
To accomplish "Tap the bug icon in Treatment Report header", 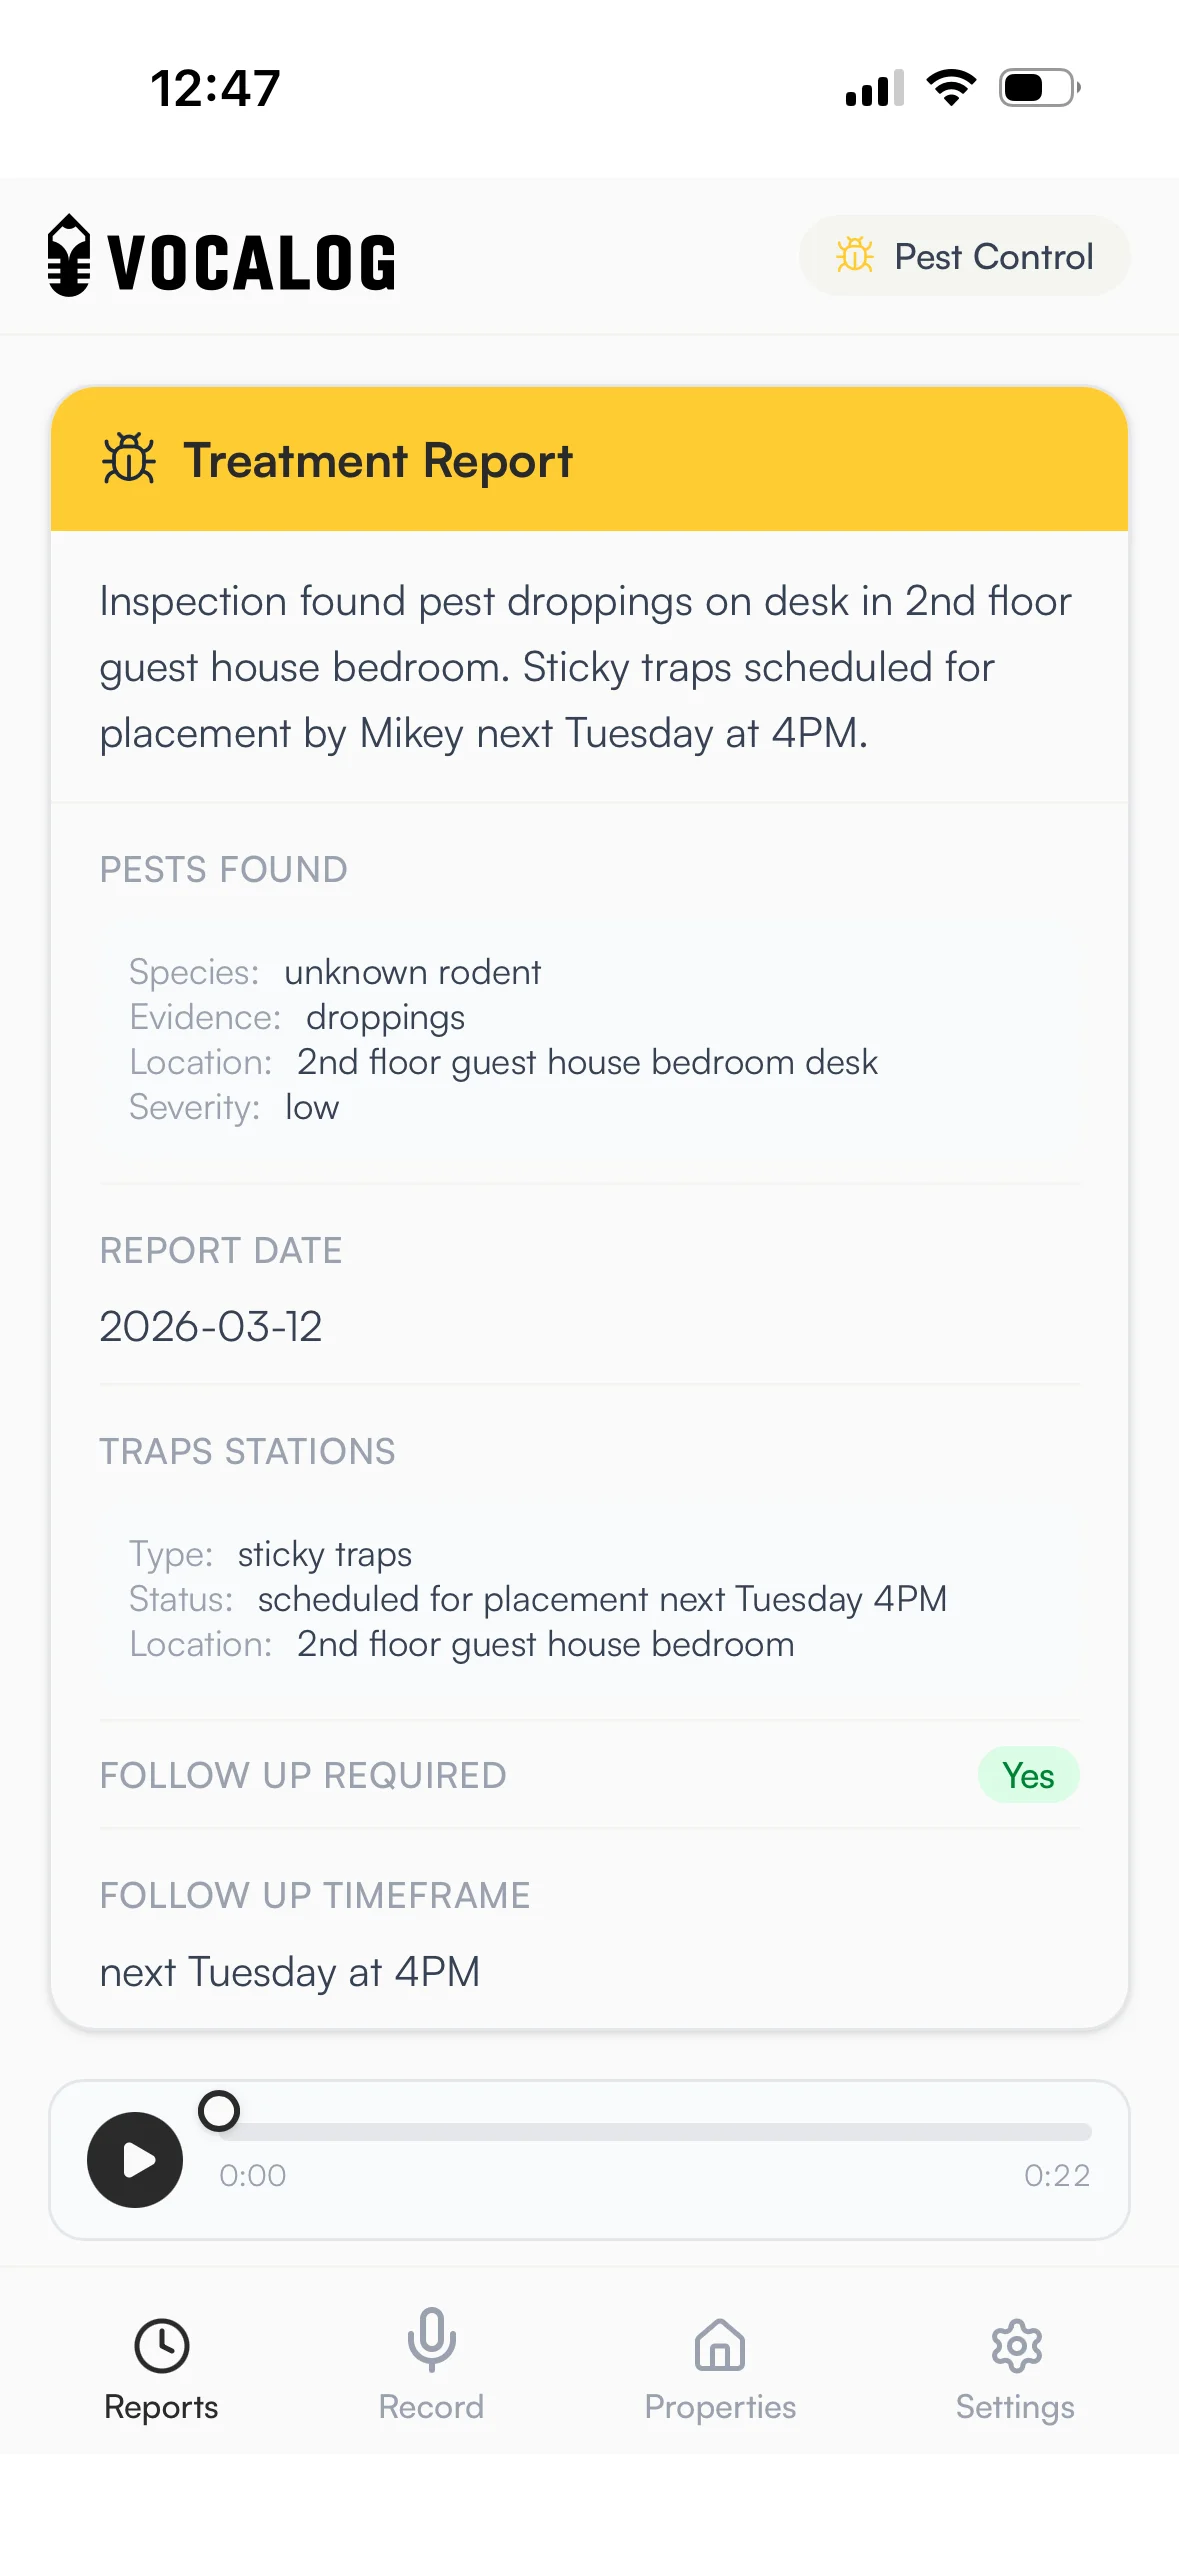I will pos(129,460).
